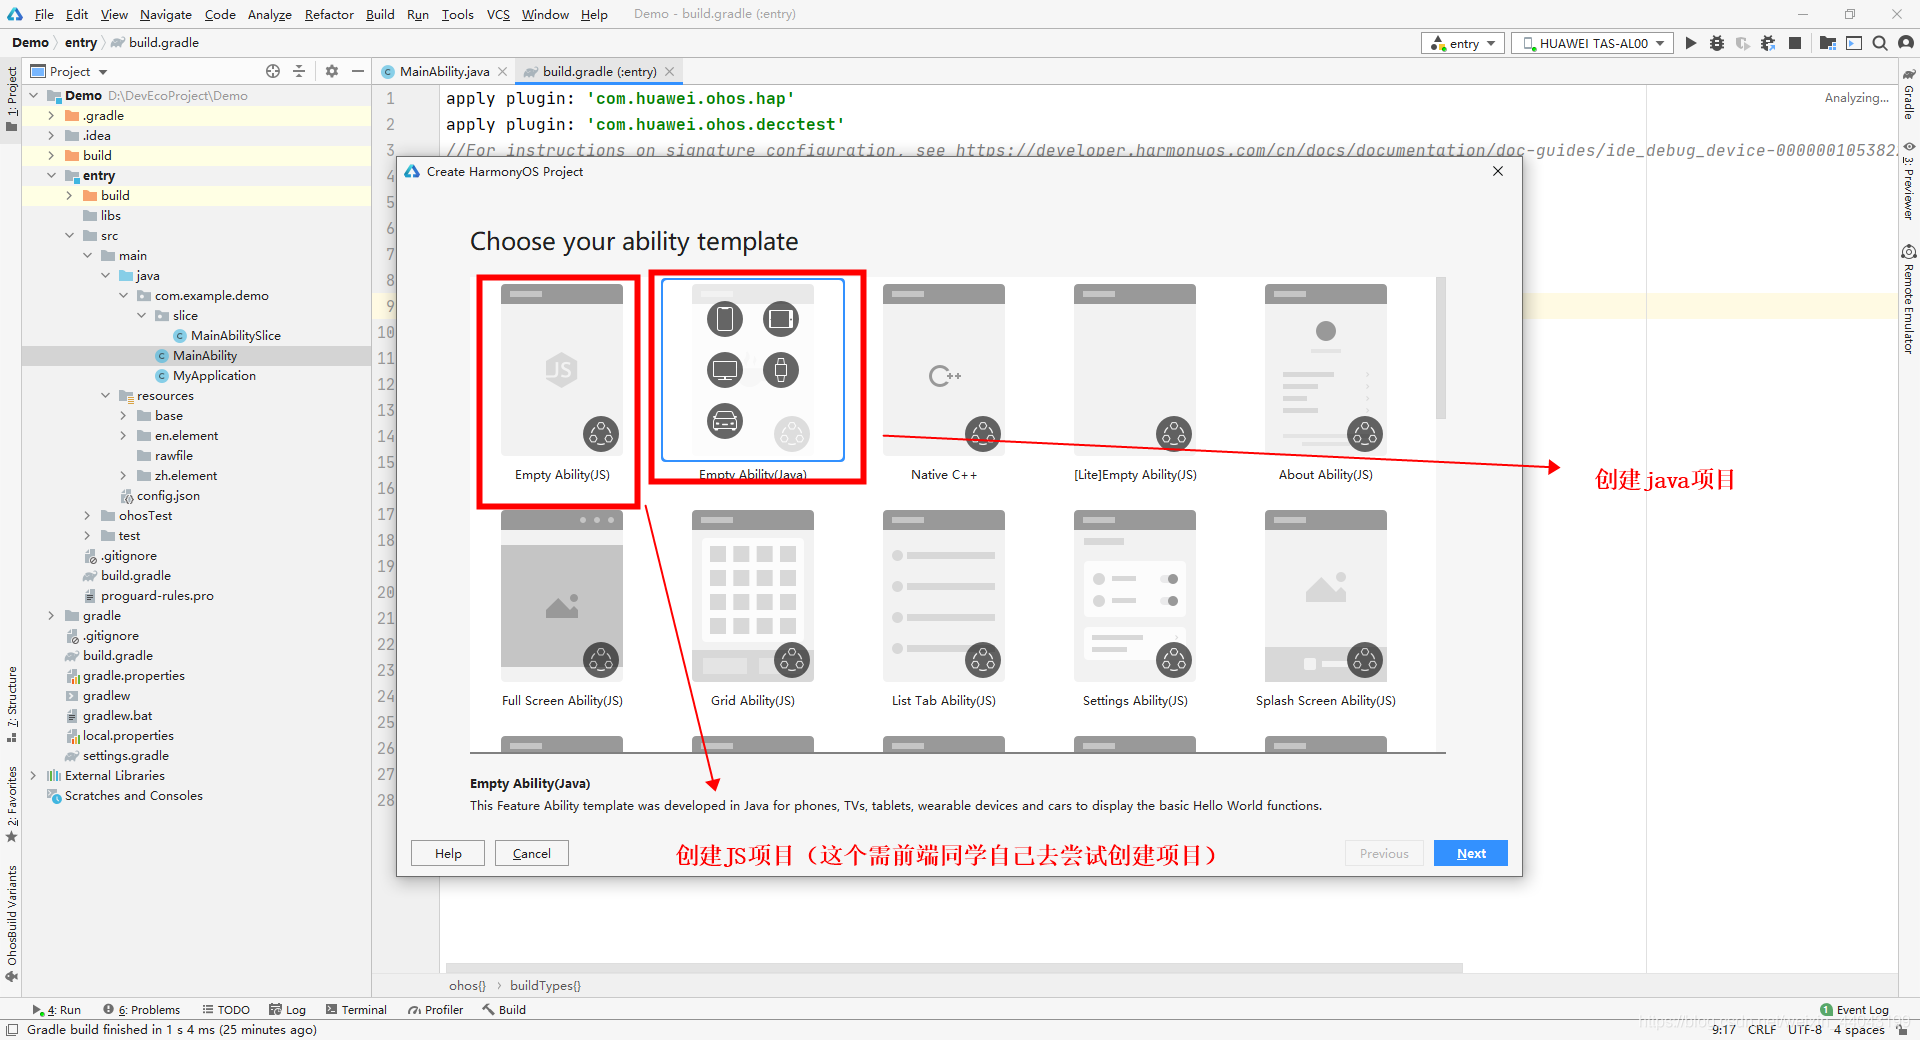Toggle tool window quick access icon
Viewport: 1920px width, 1040px height.
12,1030
